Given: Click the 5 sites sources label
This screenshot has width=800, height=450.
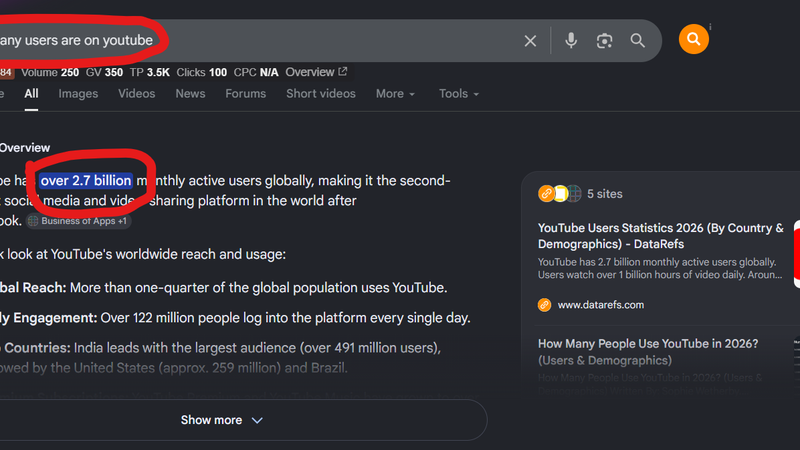Looking at the screenshot, I should click(x=605, y=194).
